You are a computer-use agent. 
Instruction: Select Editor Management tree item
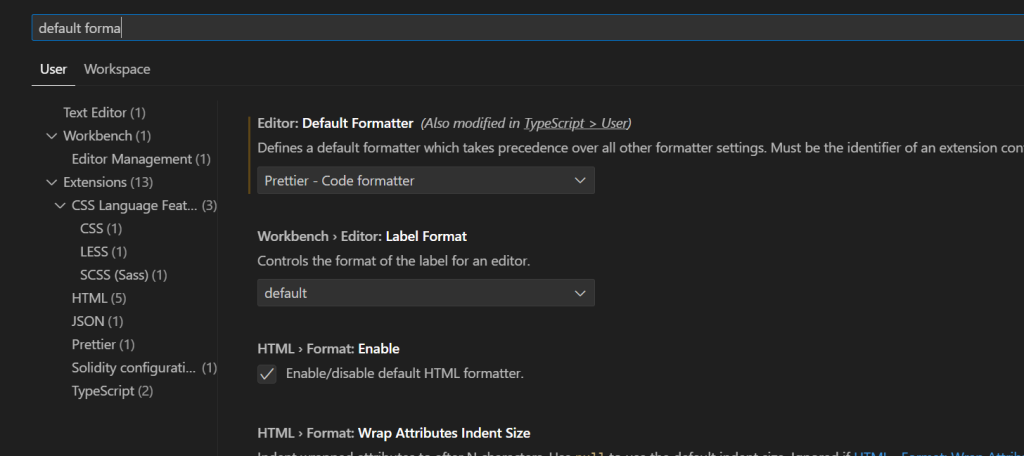(140, 159)
